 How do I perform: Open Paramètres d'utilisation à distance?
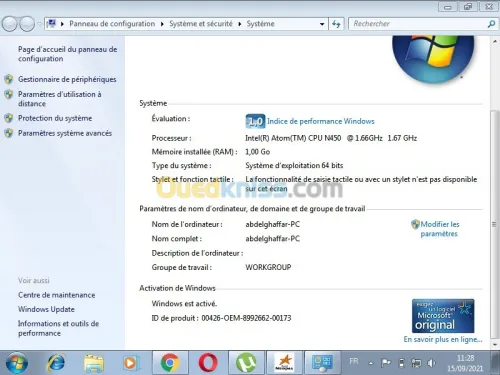coord(60,99)
